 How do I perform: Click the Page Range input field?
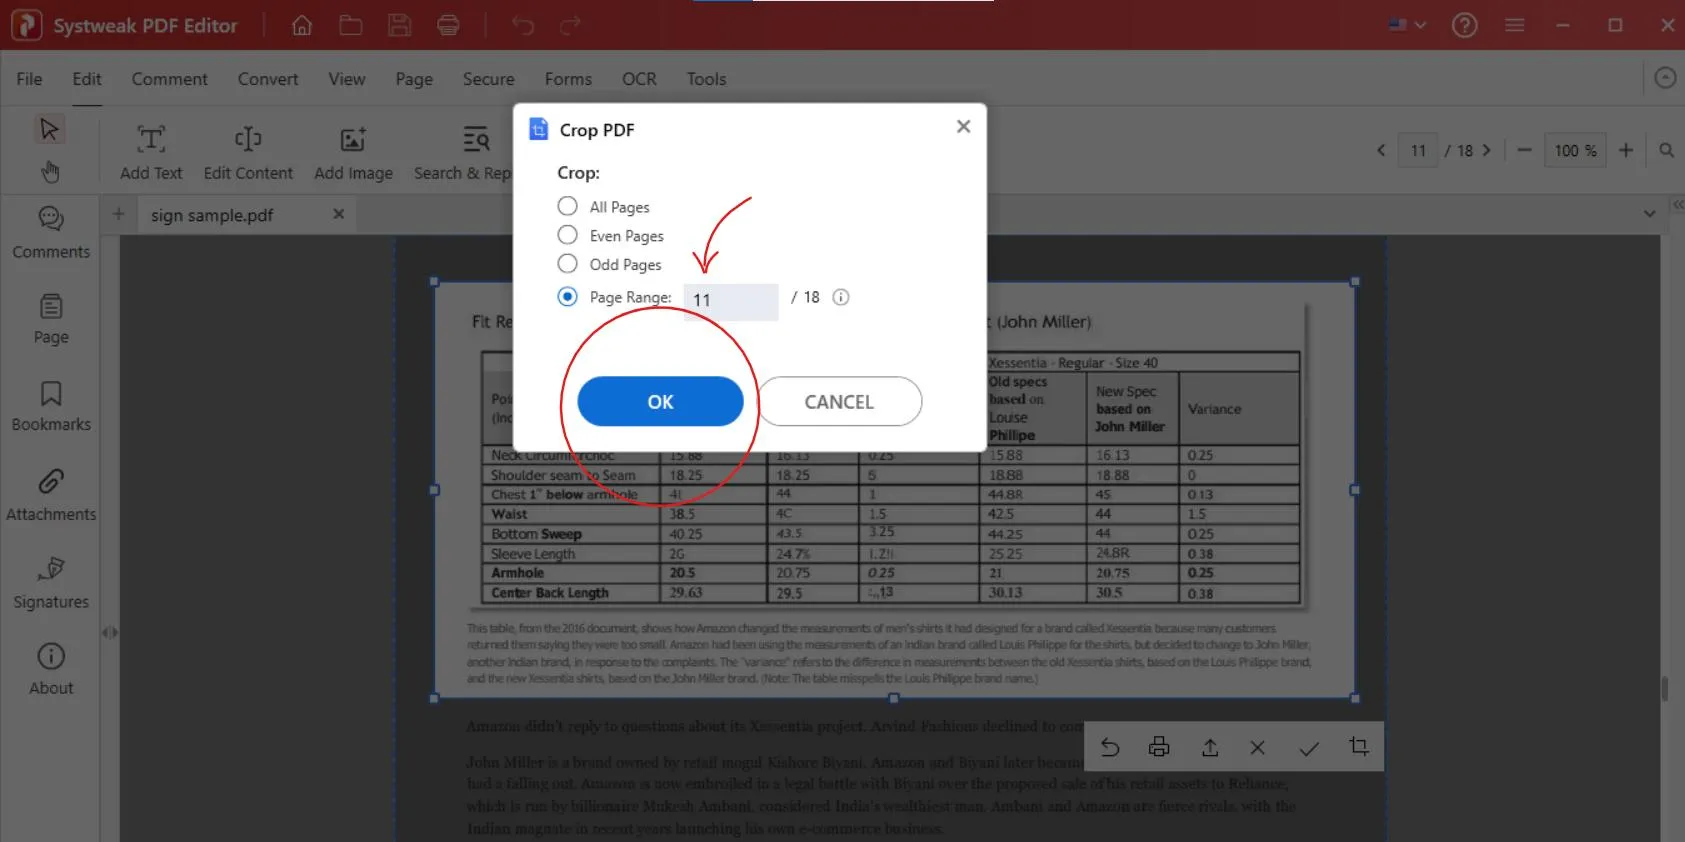(731, 300)
